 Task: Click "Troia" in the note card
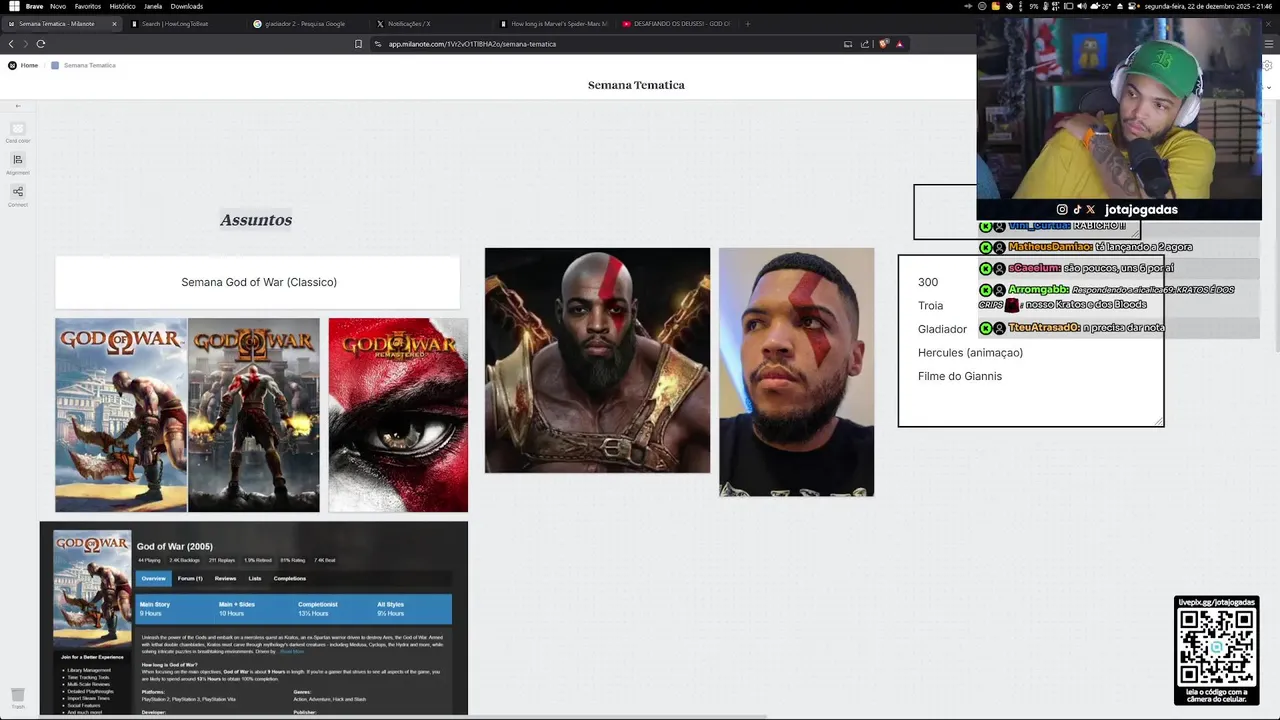pyautogui.click(x=930, y=306)
